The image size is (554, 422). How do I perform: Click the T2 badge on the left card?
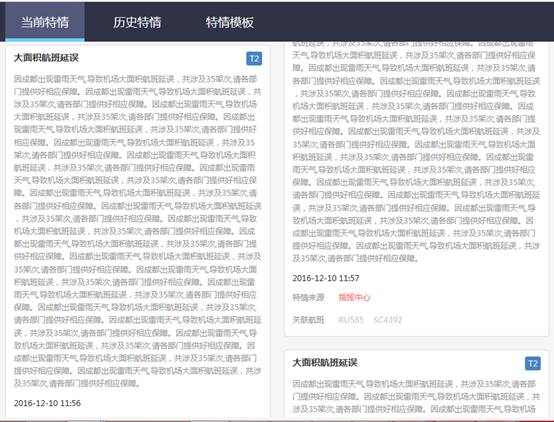pos(254,59)
